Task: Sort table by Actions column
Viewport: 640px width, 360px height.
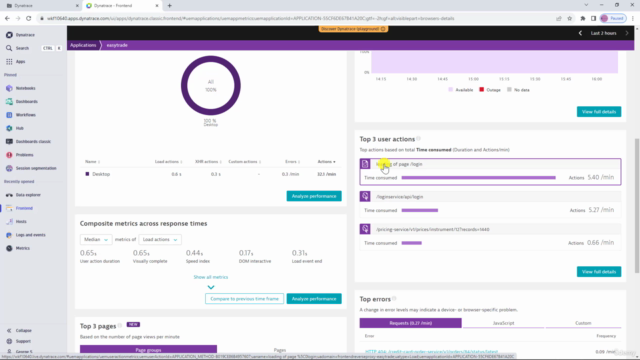Action: pyautogui.click(x=327, y=162)
